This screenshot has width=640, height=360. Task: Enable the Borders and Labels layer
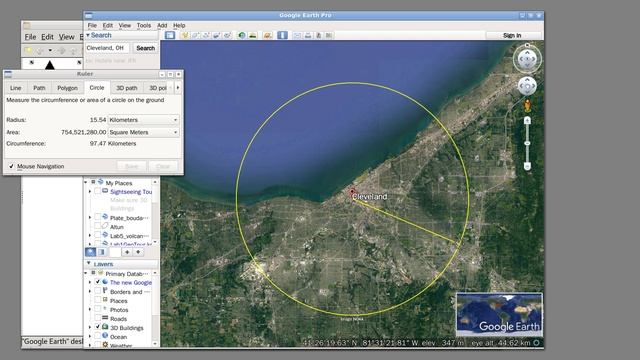tap(98, 291)
